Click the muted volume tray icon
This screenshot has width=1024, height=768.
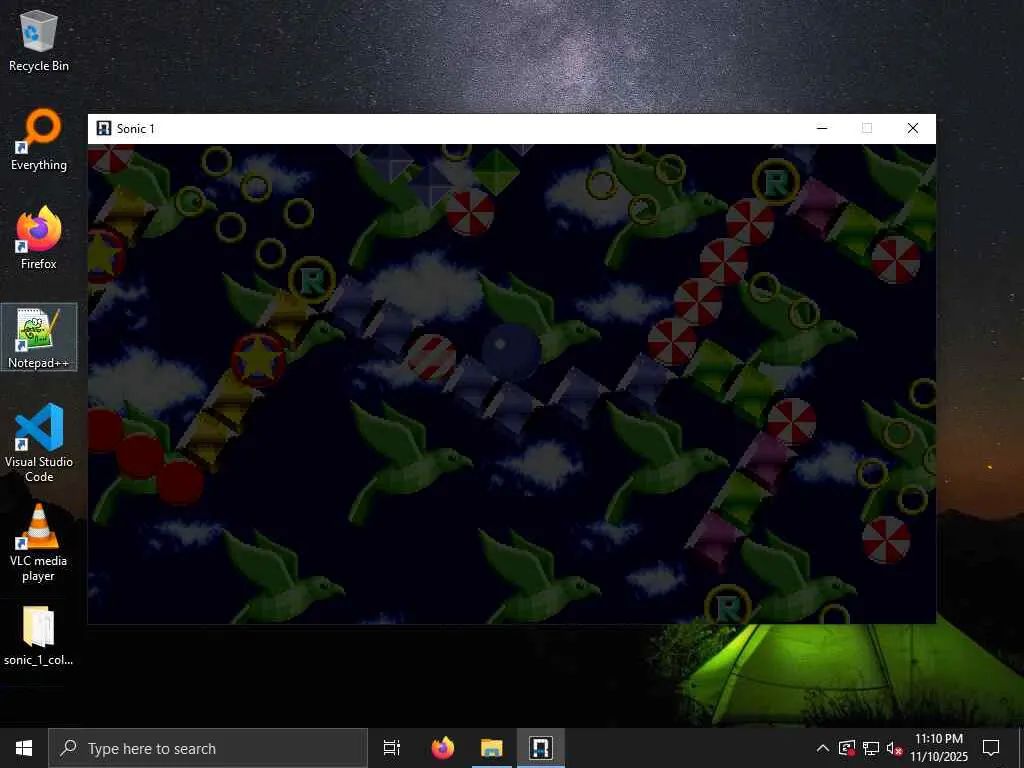(x=894, y=749)
